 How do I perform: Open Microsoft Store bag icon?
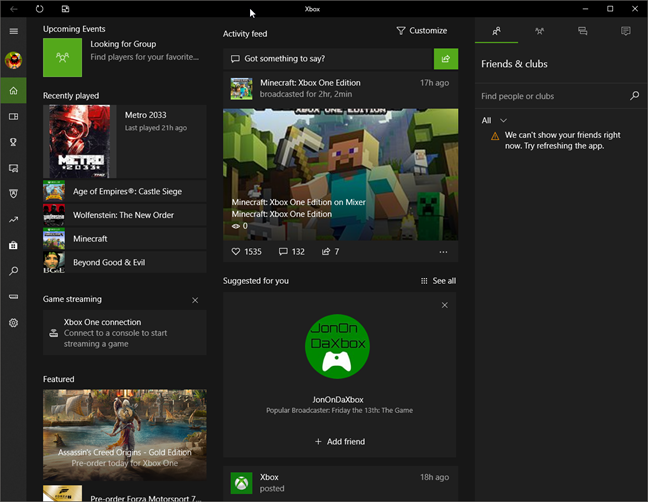pyautogui.click(x=14, y=245)
